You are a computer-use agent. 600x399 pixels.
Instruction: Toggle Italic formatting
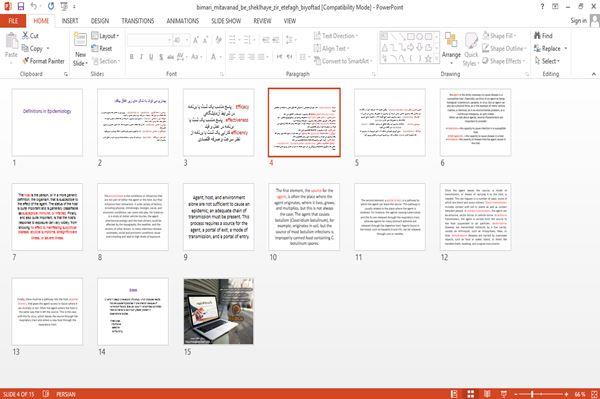141,57
